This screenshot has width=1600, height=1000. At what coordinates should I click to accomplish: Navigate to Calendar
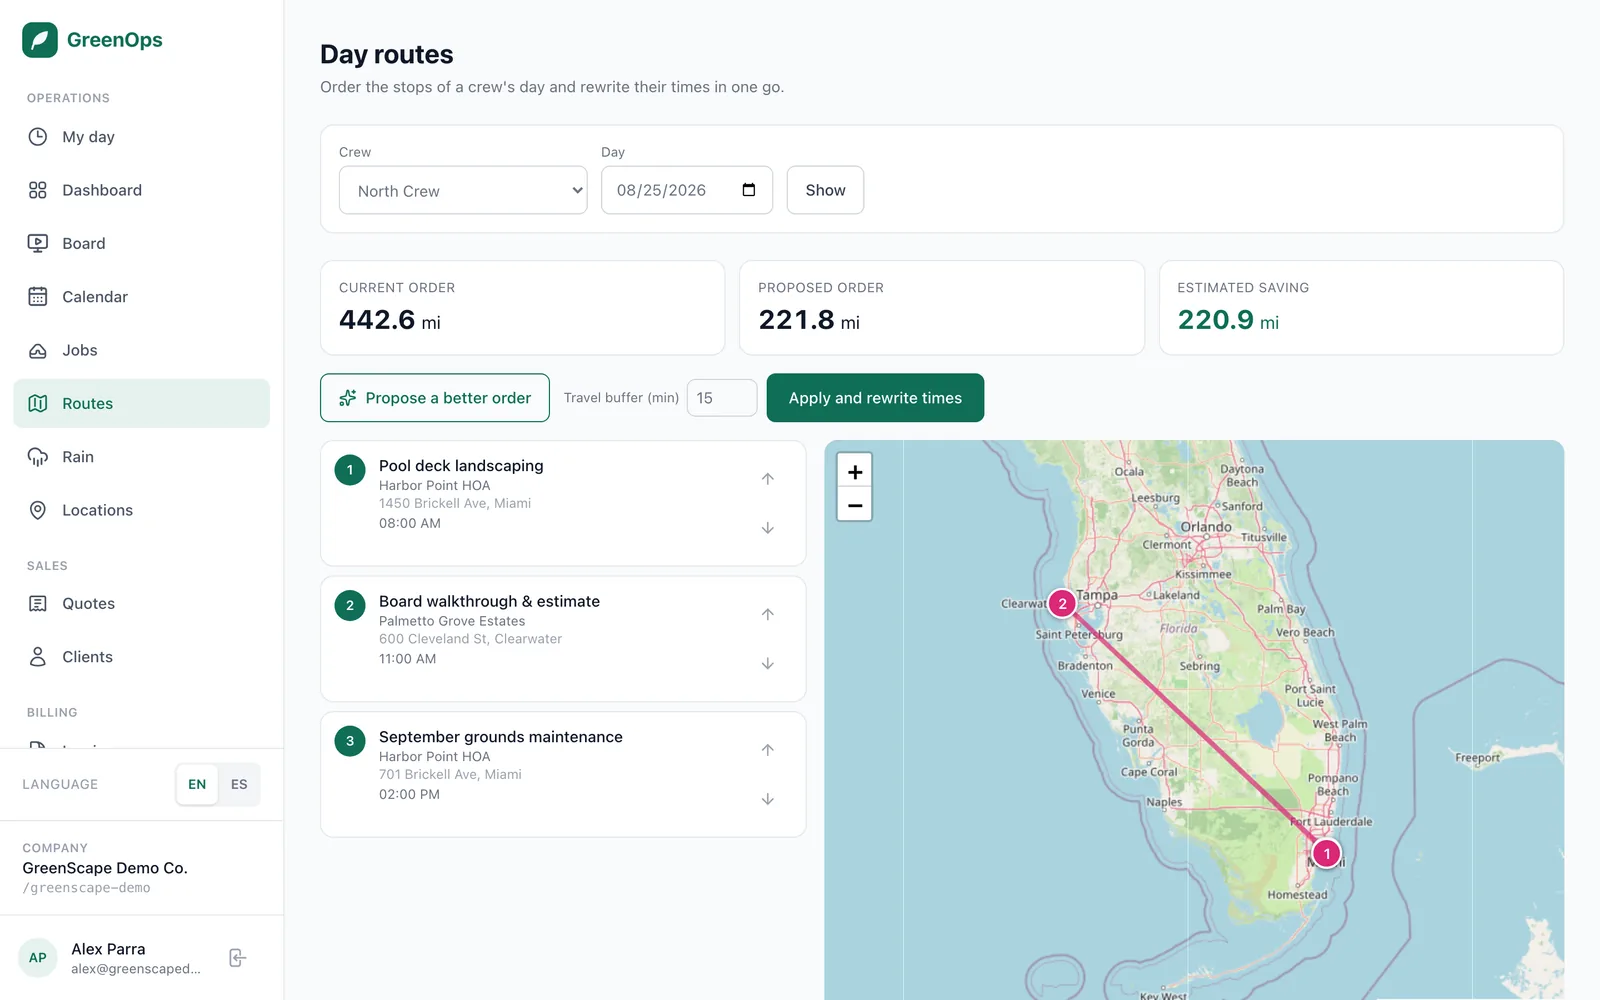tap(141, 297)
